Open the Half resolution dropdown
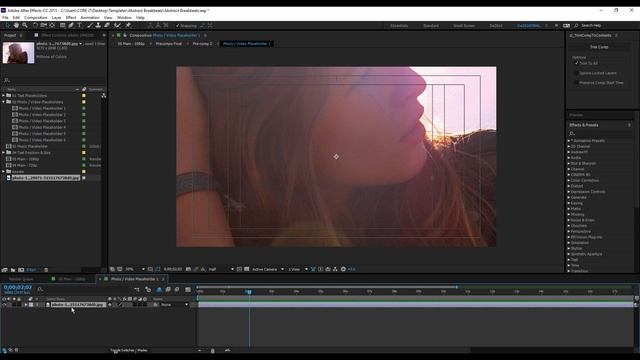 click(221, 269)
